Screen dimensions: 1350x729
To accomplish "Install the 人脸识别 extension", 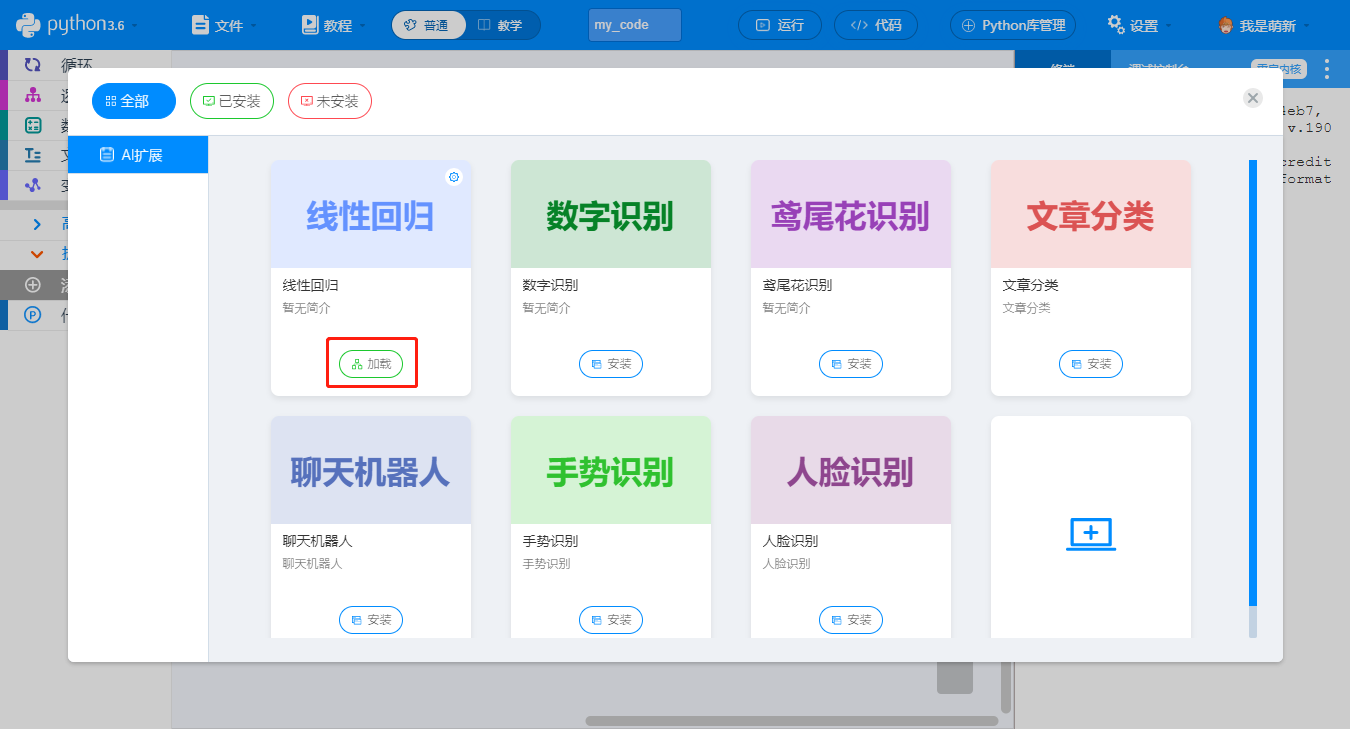I will click(x=851, y=620).
